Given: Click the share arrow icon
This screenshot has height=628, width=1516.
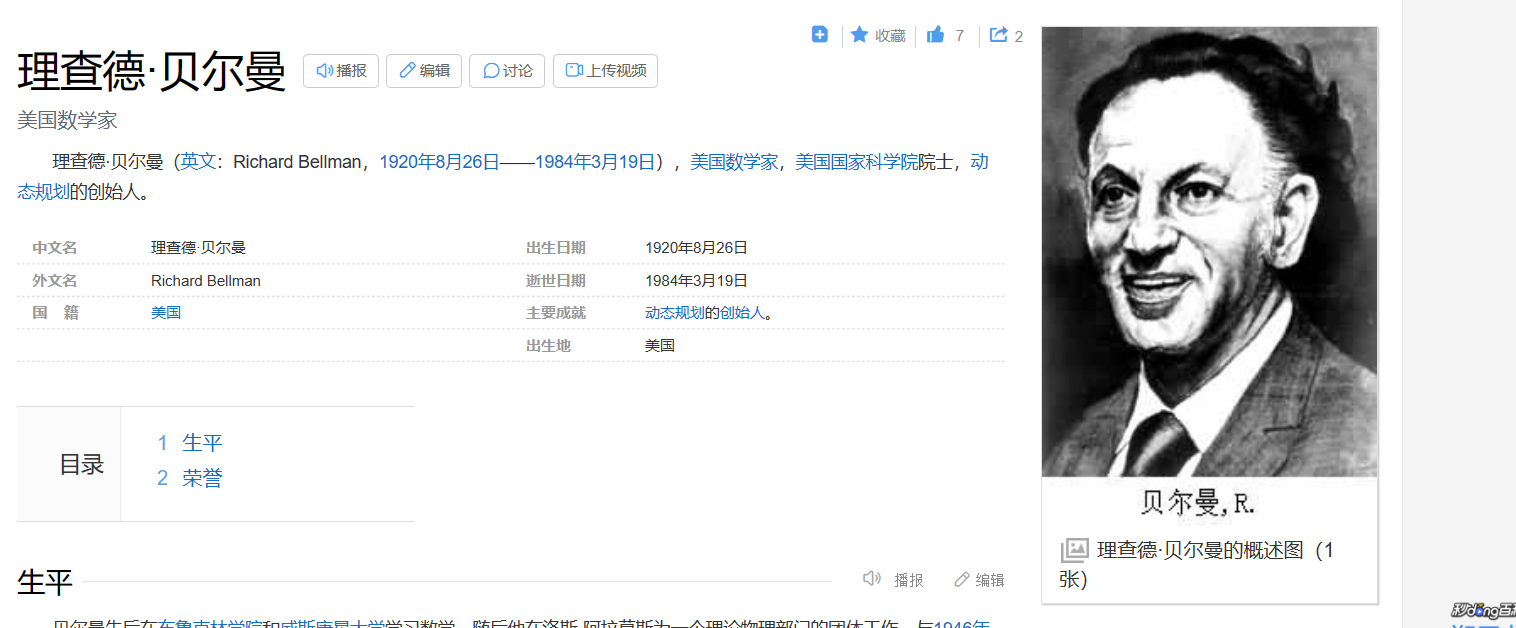Looking at the screenshot, I should pos(998,35).
